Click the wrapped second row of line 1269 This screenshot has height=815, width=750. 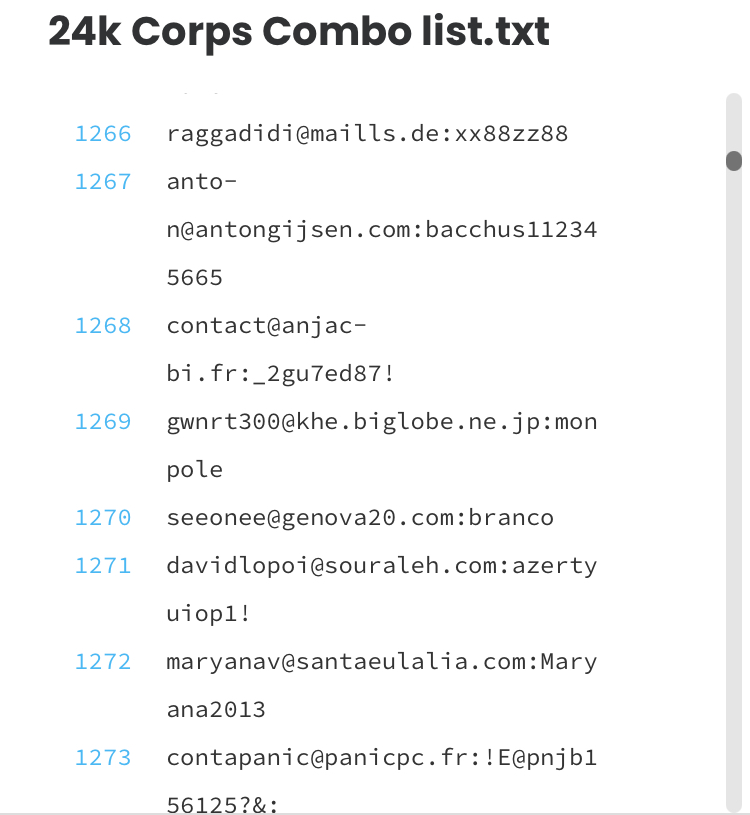pos(195,470)
